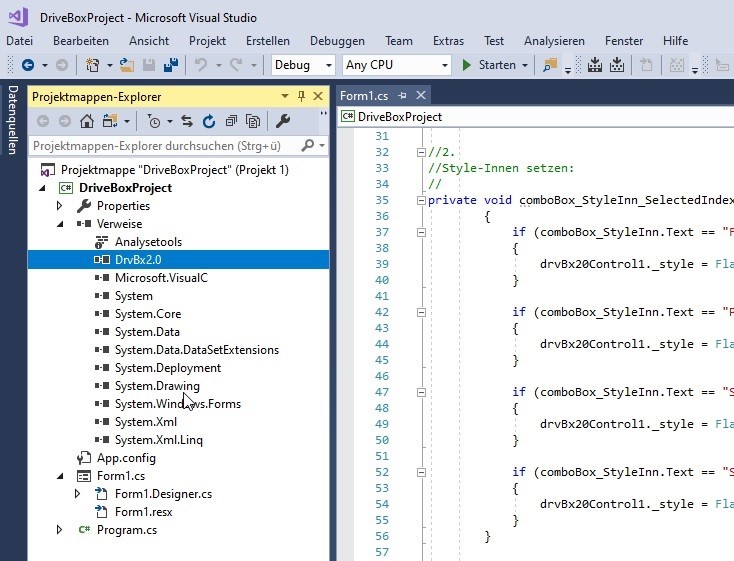Switch to the Form1.cs editor tab
This screenshot has width=734, height=561.
pyautogui.click(x=364, y=96)
